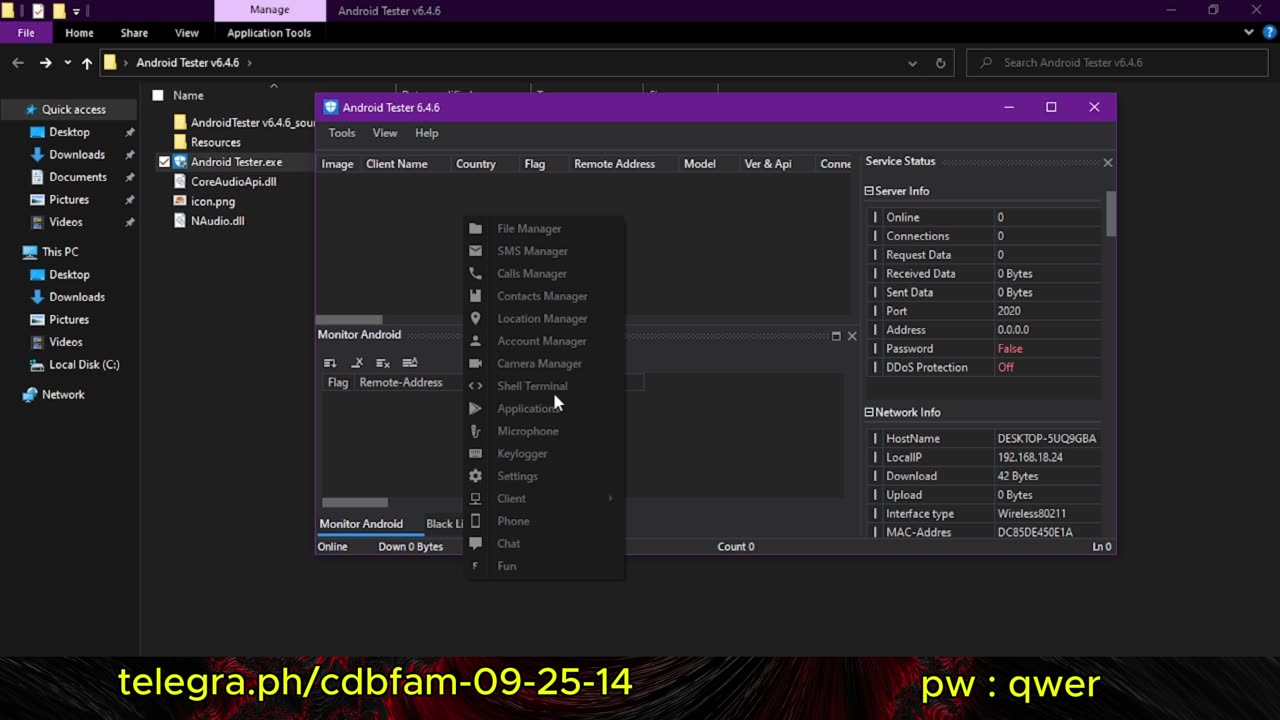Click the Explorer search box

(1118, 63)
